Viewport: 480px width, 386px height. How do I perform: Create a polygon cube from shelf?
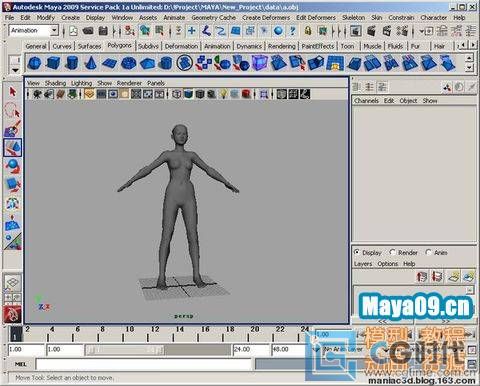(53, 63)
